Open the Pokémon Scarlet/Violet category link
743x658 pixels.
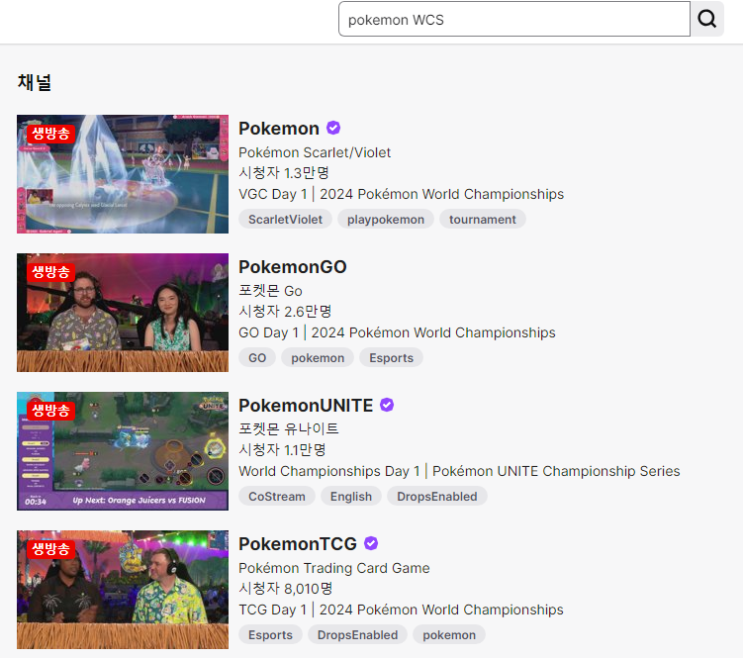click(x=315, y=153)
